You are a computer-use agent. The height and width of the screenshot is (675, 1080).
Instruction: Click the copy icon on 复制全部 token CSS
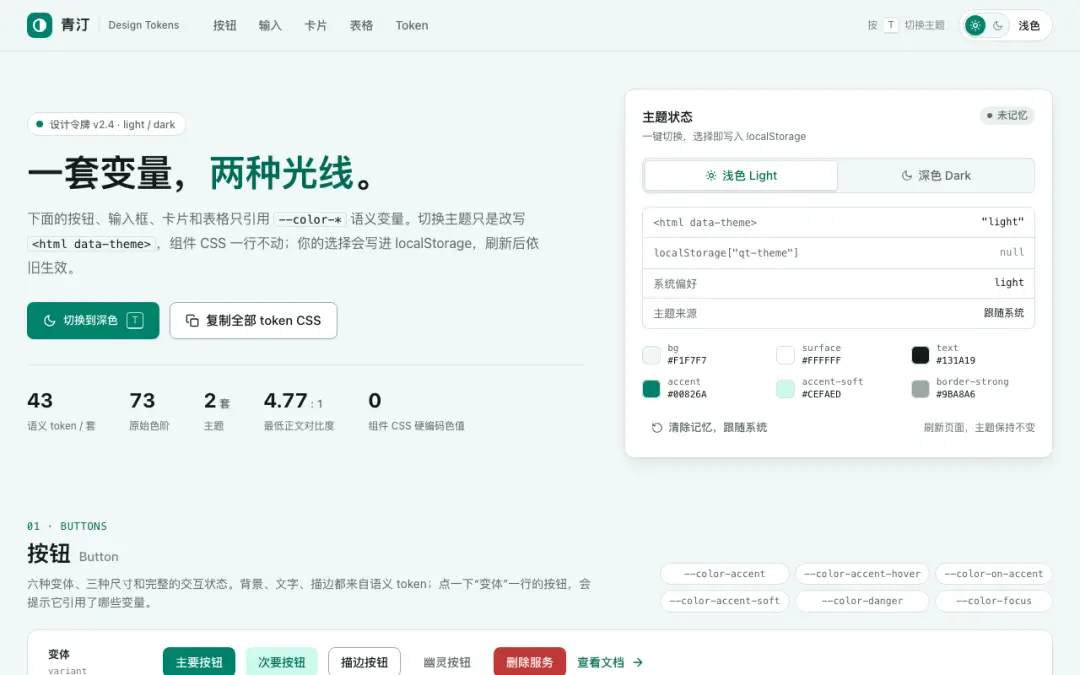[192, 320]
